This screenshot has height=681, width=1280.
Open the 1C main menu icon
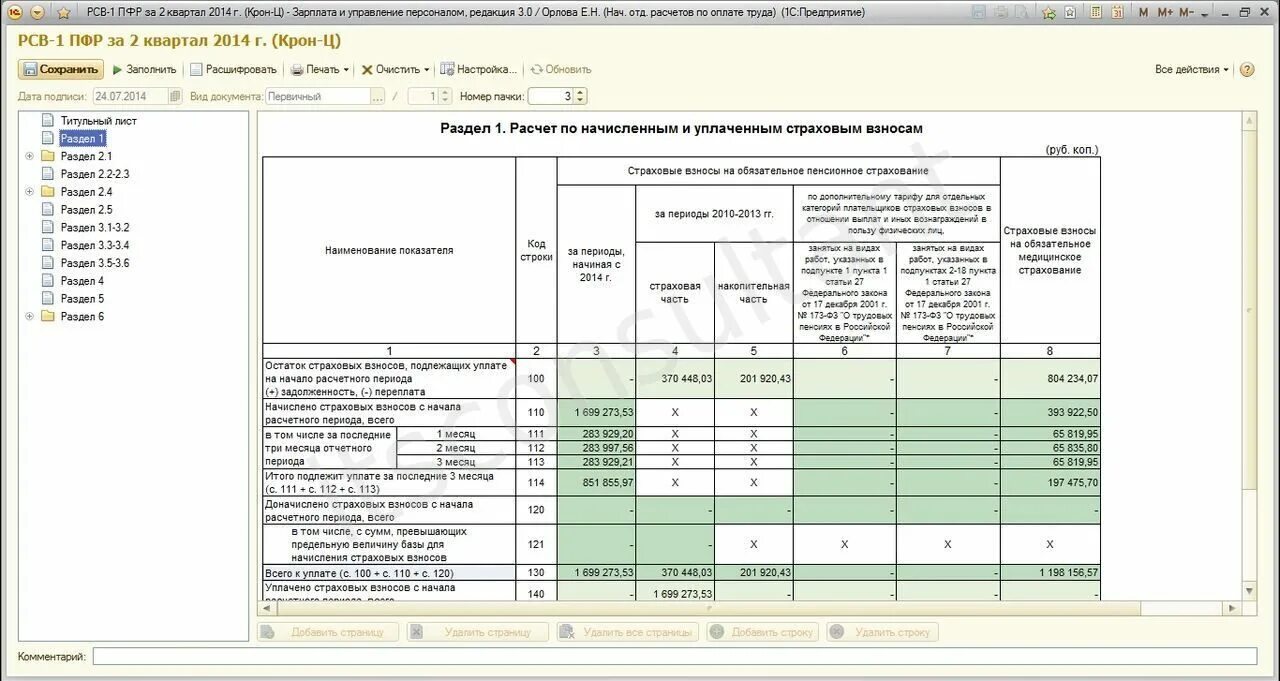click(17, 13)
